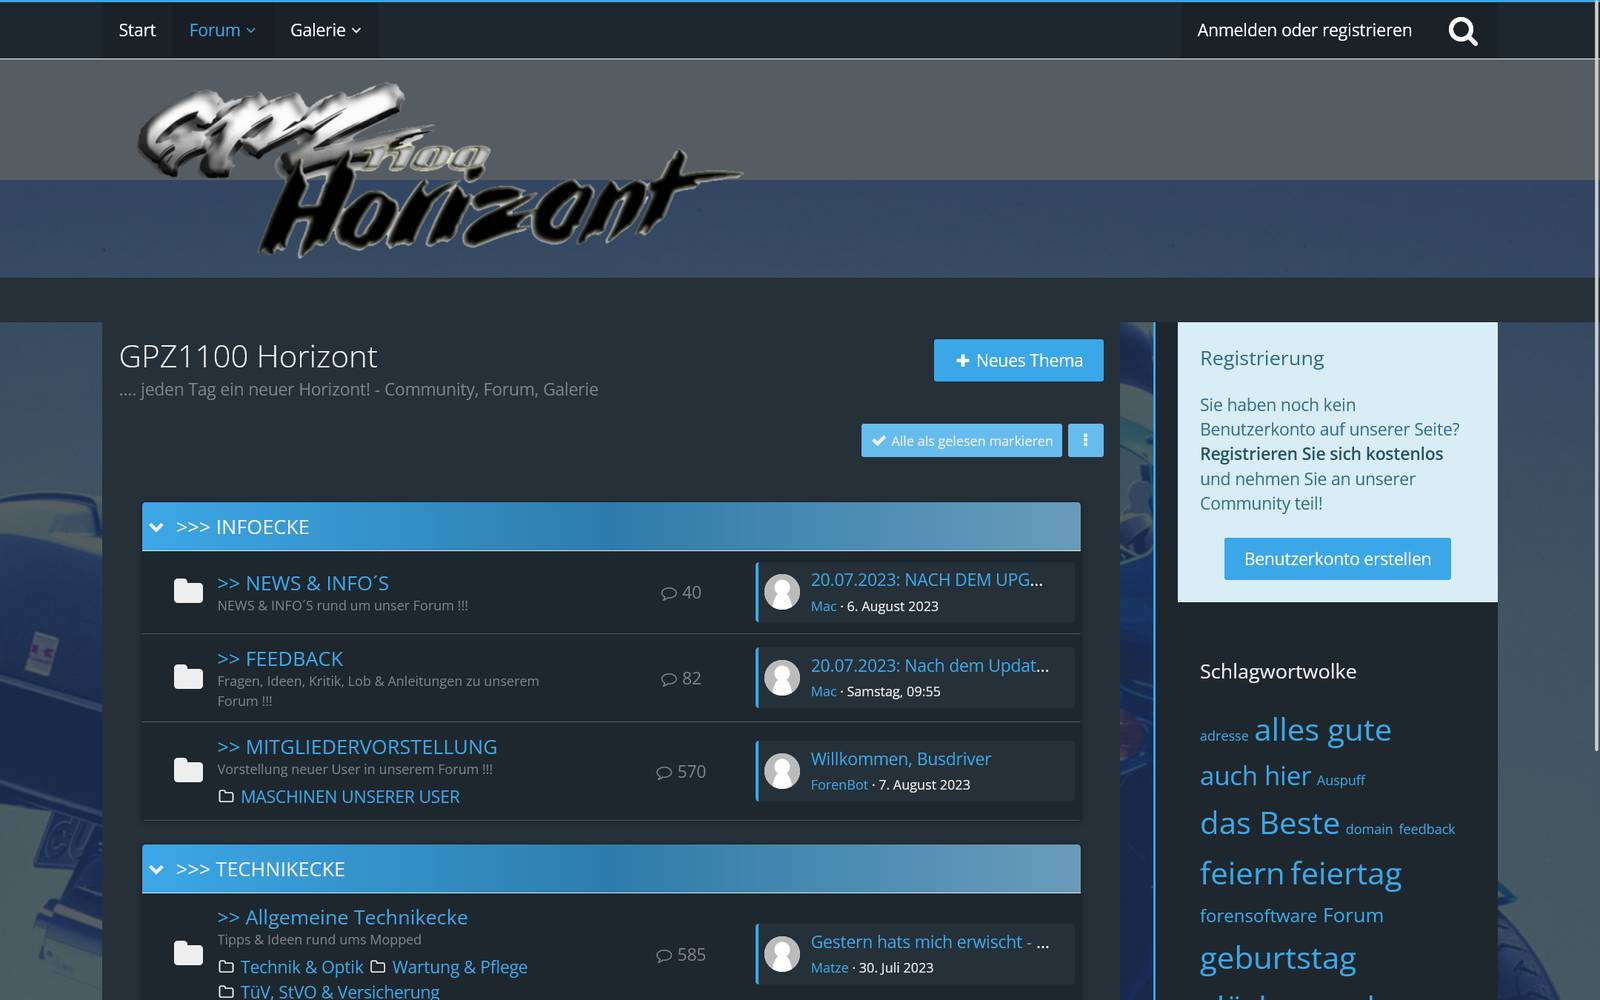Select the tag 'geburtstag'

[1278, 958]
